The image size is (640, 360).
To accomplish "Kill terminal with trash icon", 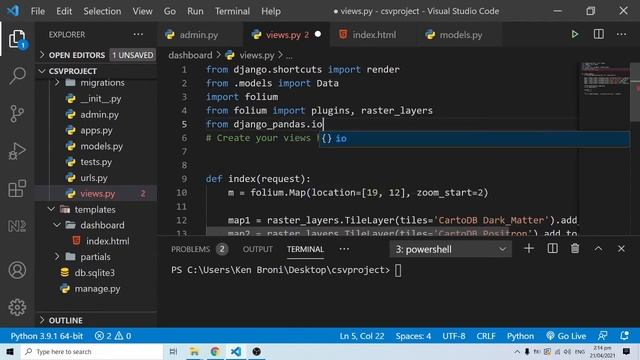I will [x=575, y=249].
